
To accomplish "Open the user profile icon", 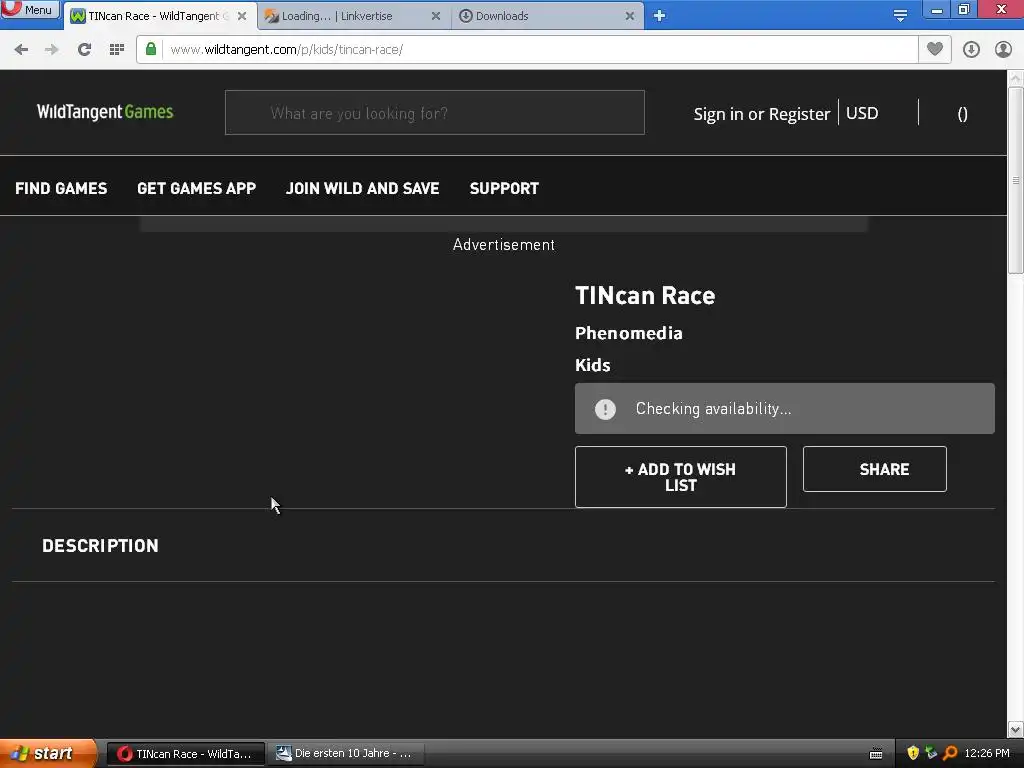I will (x=1003, y=50).
